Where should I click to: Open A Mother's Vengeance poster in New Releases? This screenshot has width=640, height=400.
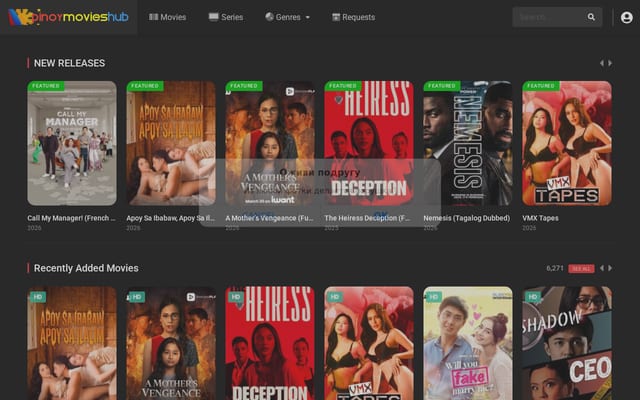coord(270,143)
